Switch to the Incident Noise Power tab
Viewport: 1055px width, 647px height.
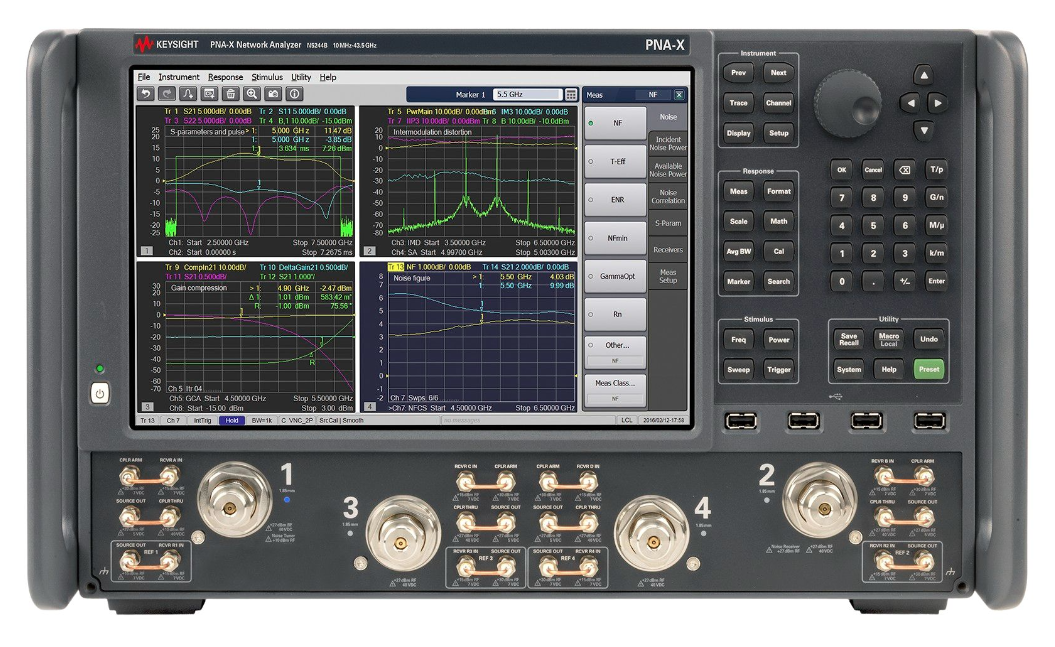coord(667,143)
